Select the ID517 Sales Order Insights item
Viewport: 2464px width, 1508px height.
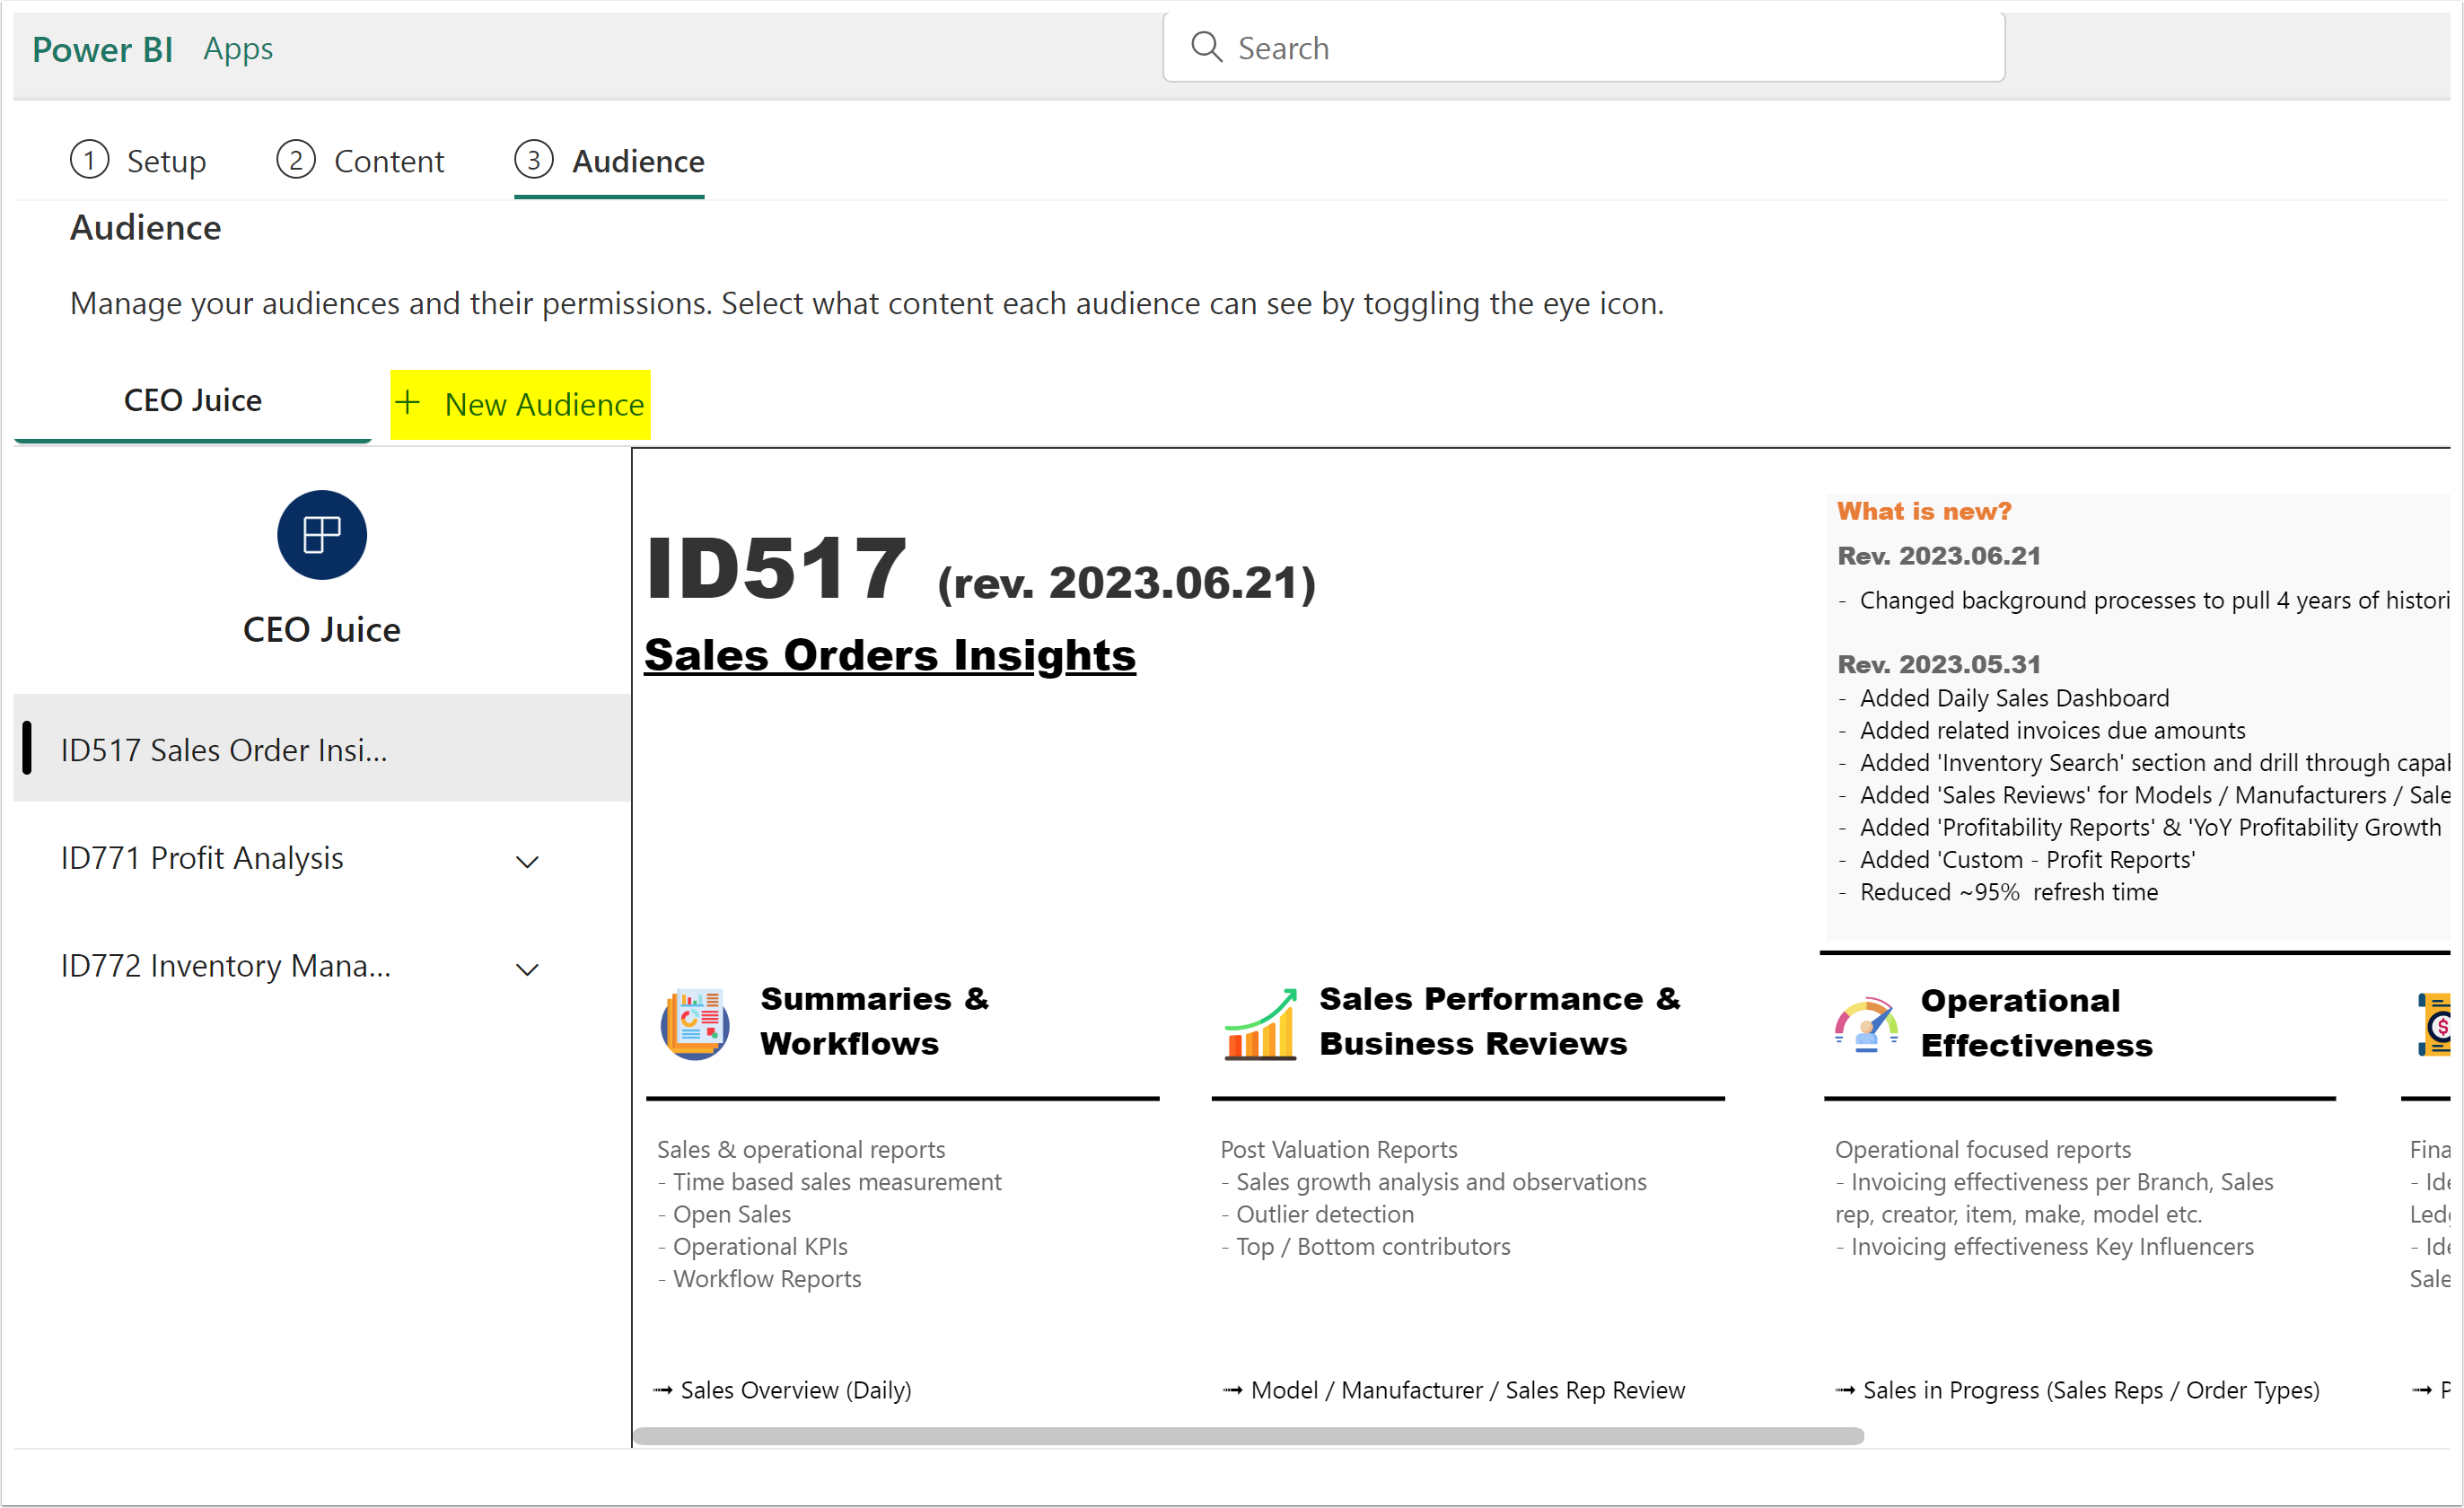(x=322, y=749)
